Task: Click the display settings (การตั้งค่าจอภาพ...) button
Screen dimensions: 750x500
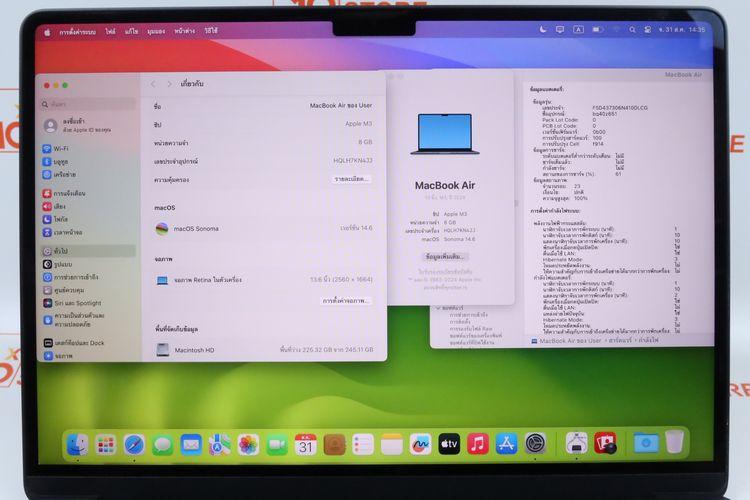Action: click(346, 301)
